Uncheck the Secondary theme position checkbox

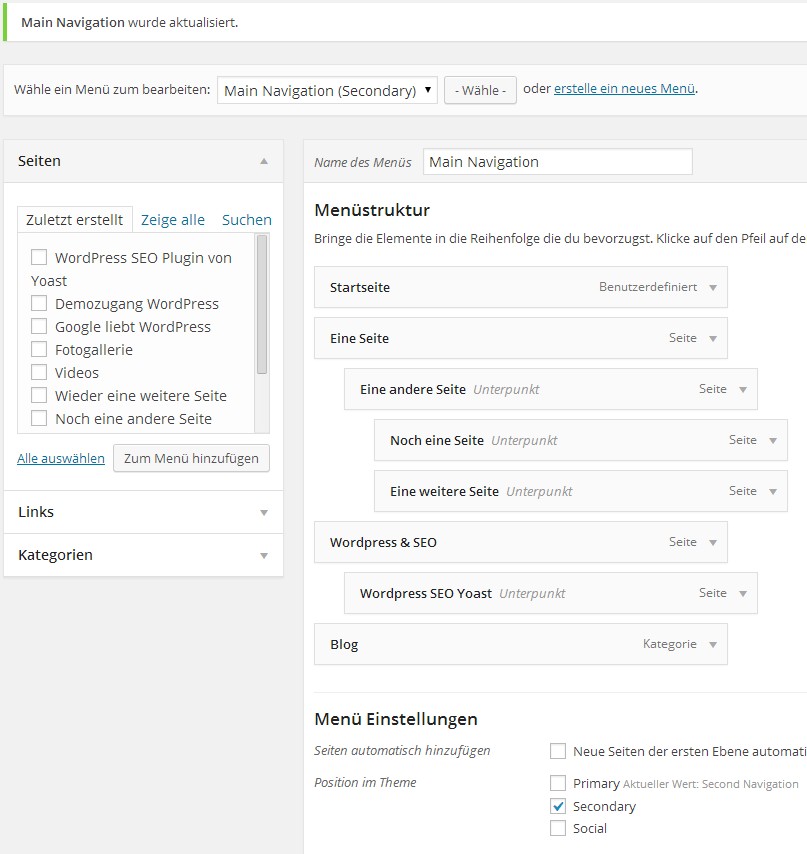tap(558, 806)
